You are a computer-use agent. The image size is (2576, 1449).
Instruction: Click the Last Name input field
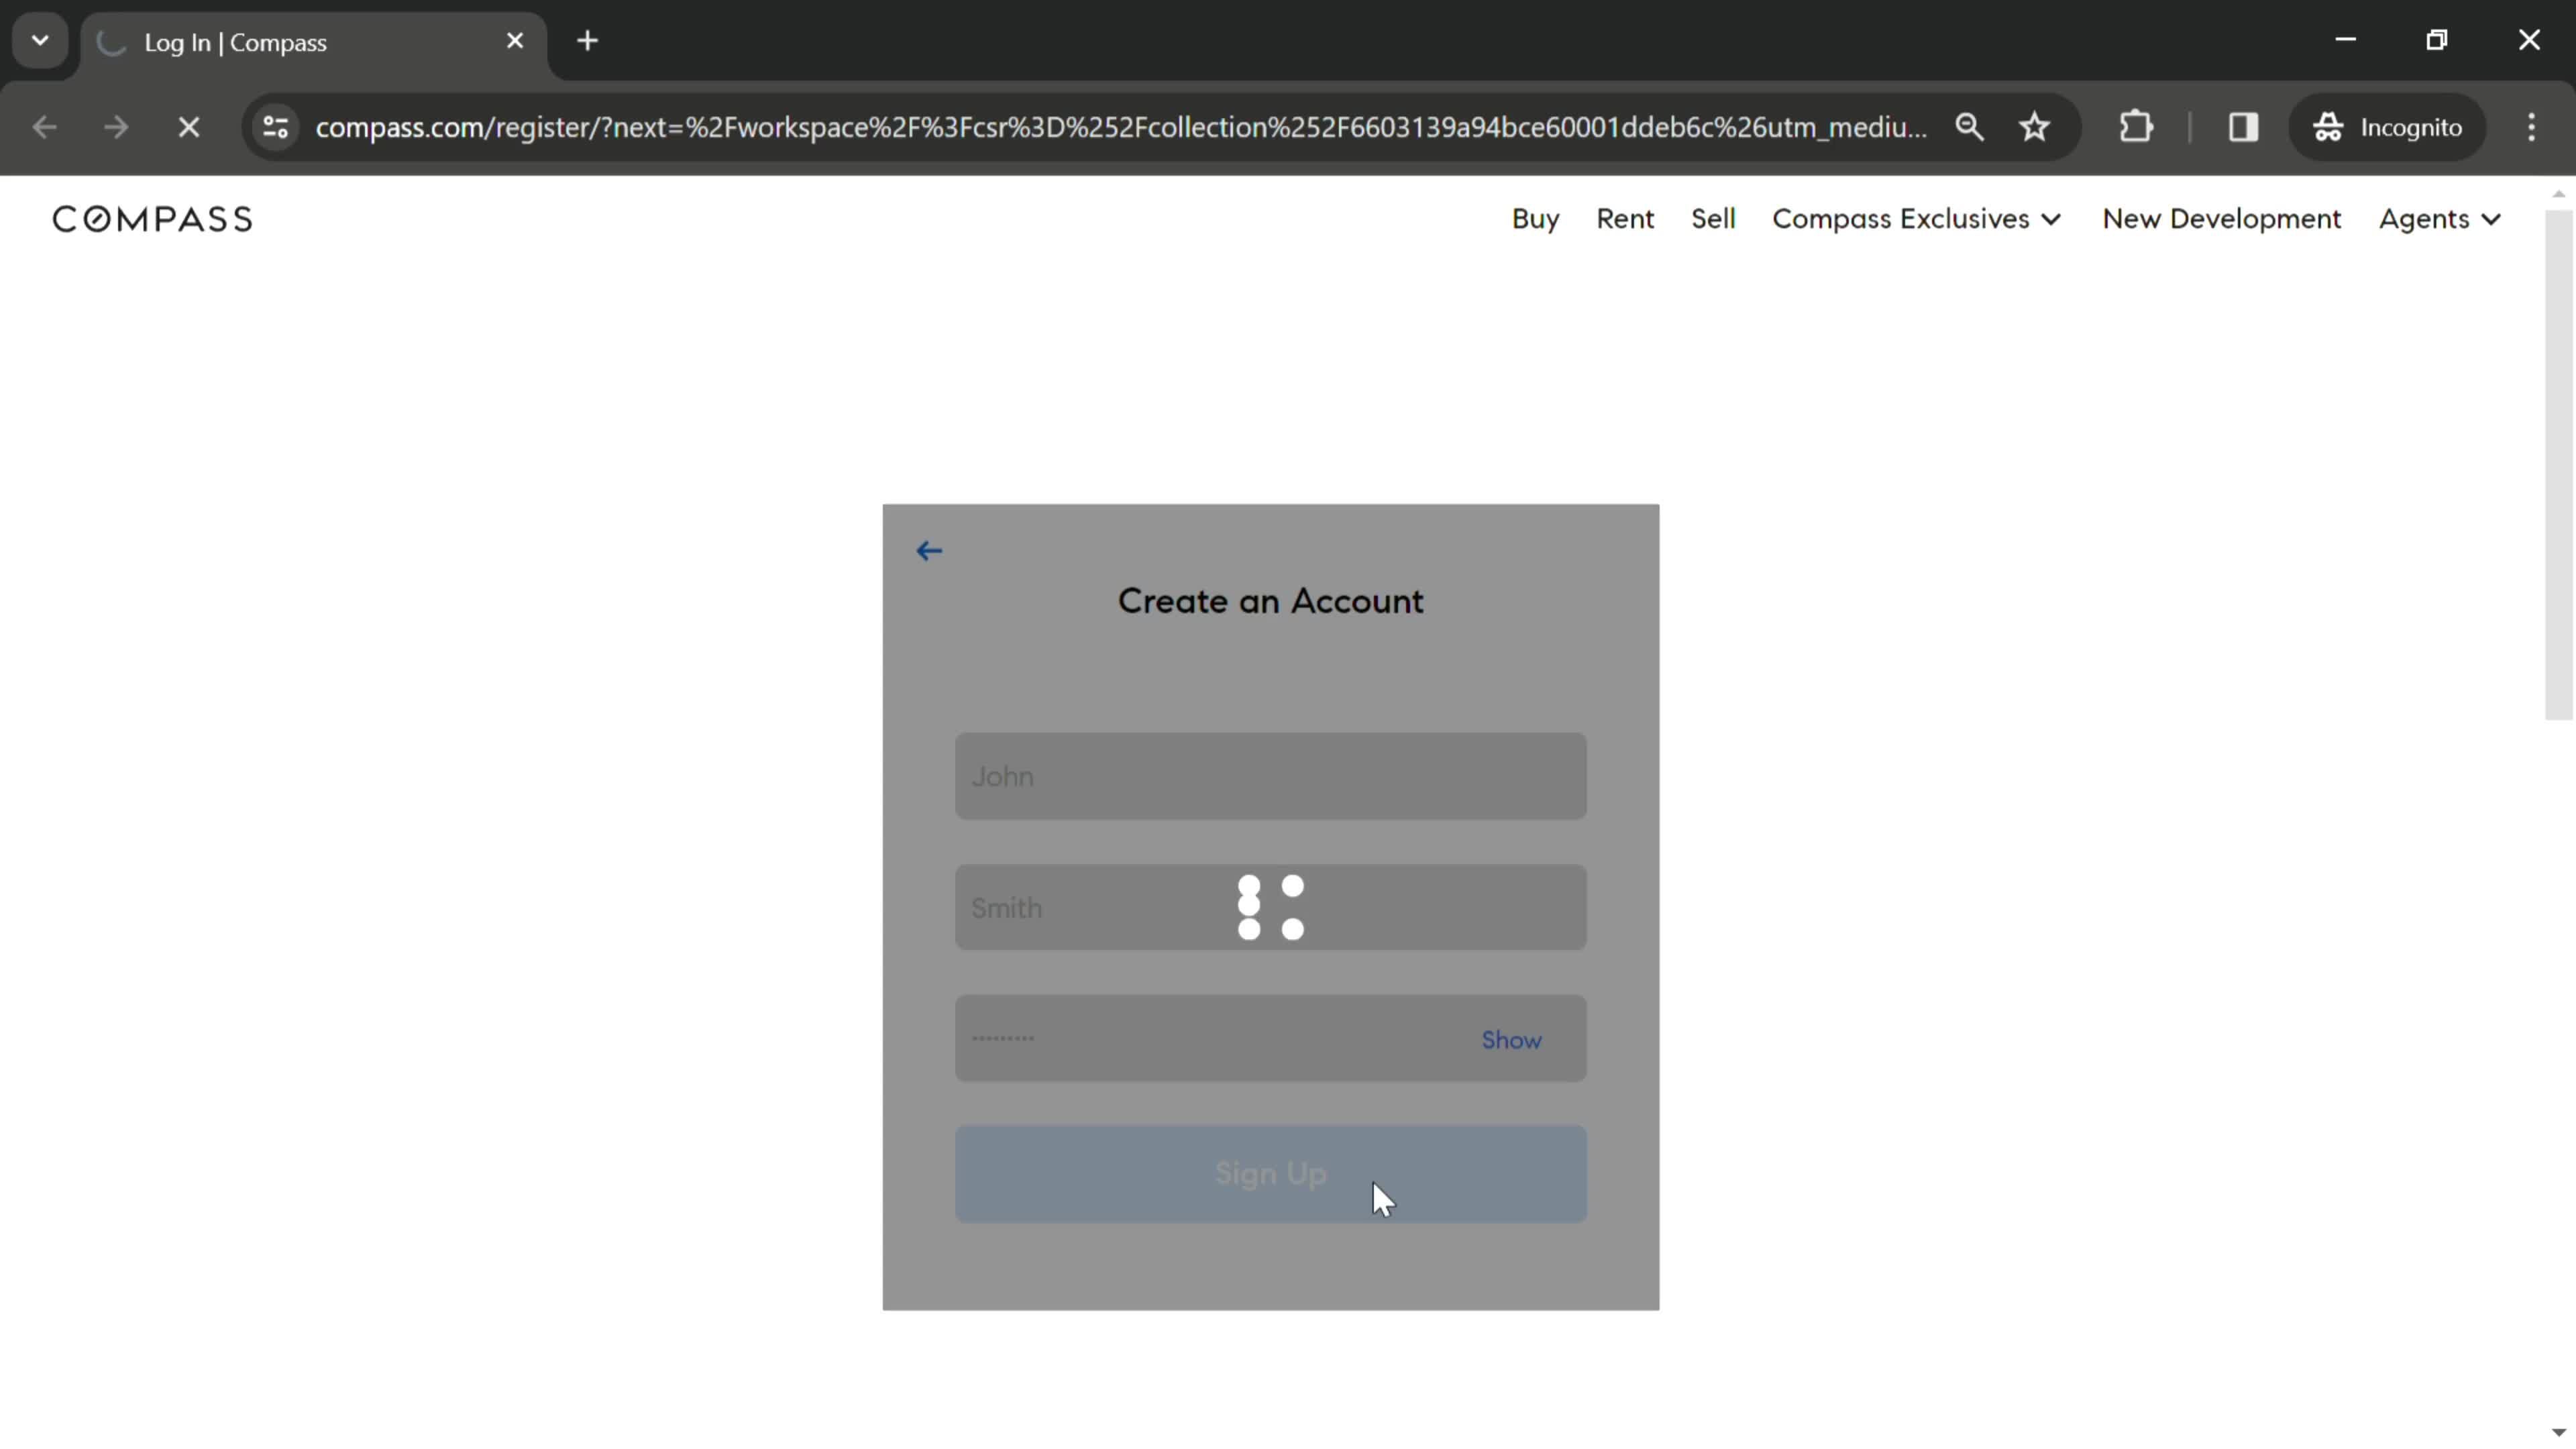[1271, 908]
